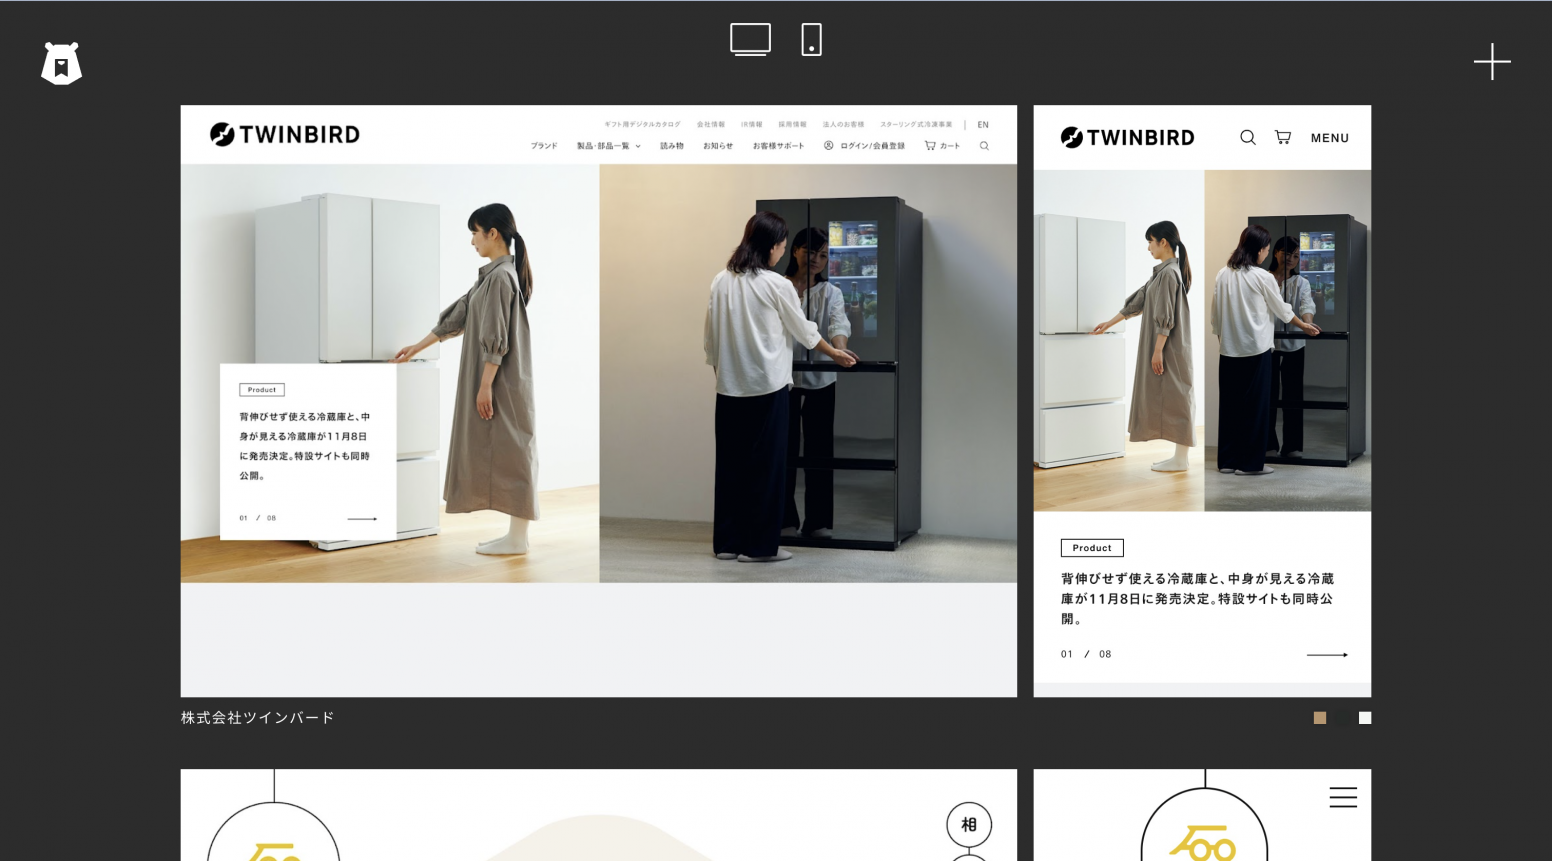Click 法人のお客様 link in desktop preview
This screenshot has height=861, width=1552.
[843, 125]
